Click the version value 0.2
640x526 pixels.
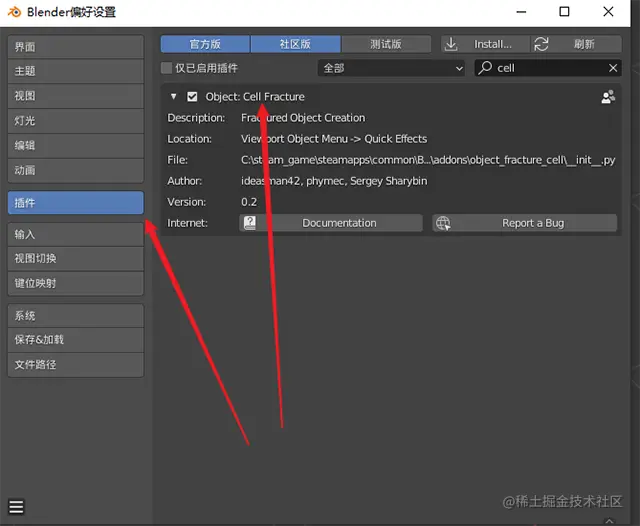[249, 202]
